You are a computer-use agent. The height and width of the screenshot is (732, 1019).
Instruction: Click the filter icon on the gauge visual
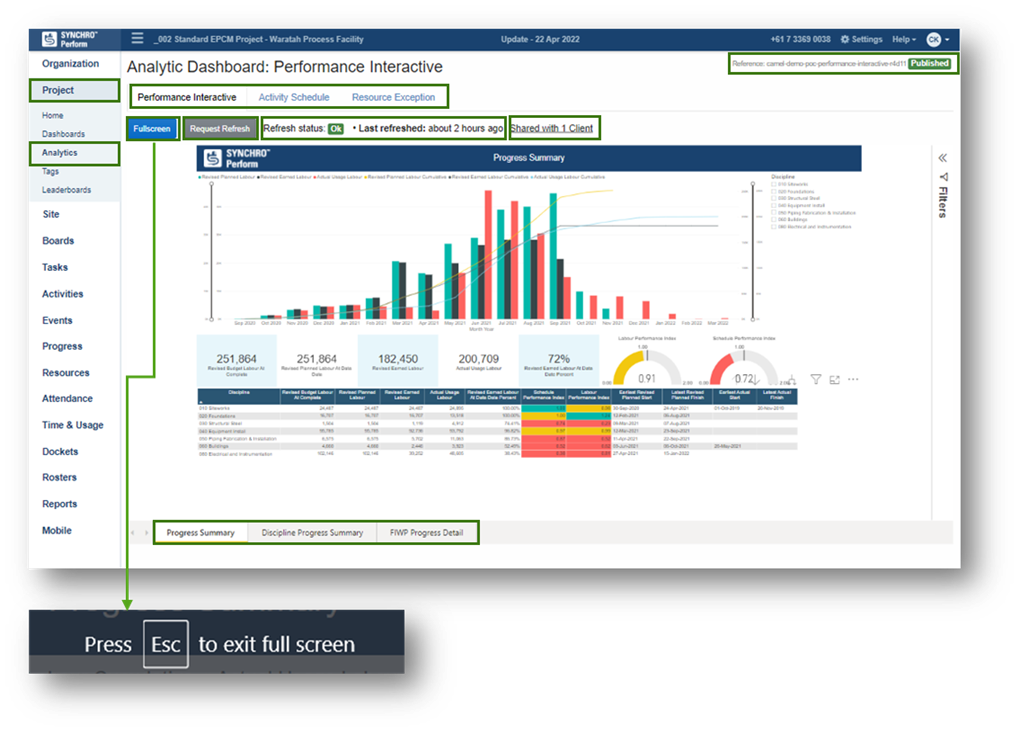816,379
